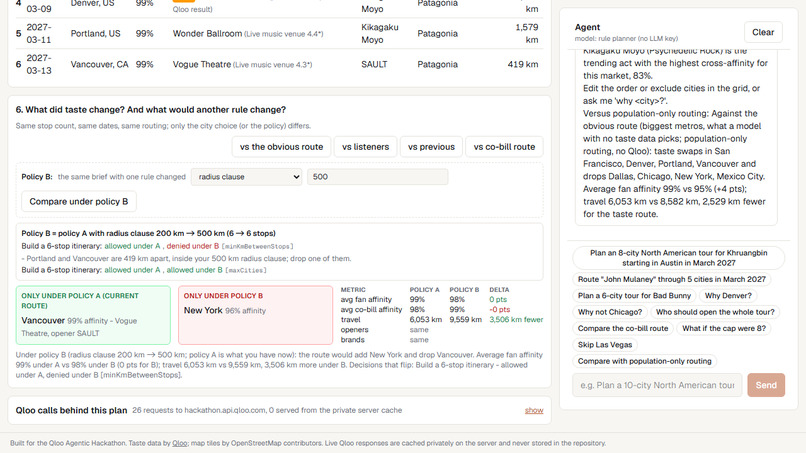Click the 'avg co-bill affinity' metric row label
The height and width of the screenshot is (453, 806).
coord(371,310)
